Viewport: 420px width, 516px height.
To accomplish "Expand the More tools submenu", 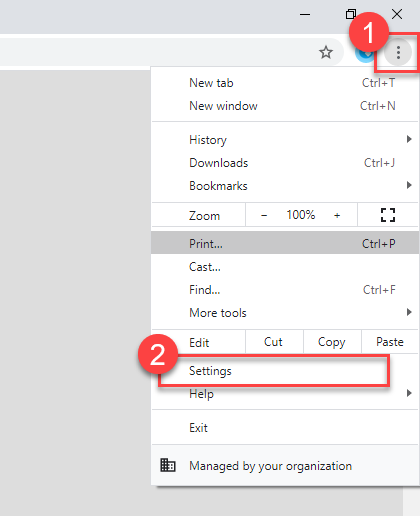I will (285, 313).
